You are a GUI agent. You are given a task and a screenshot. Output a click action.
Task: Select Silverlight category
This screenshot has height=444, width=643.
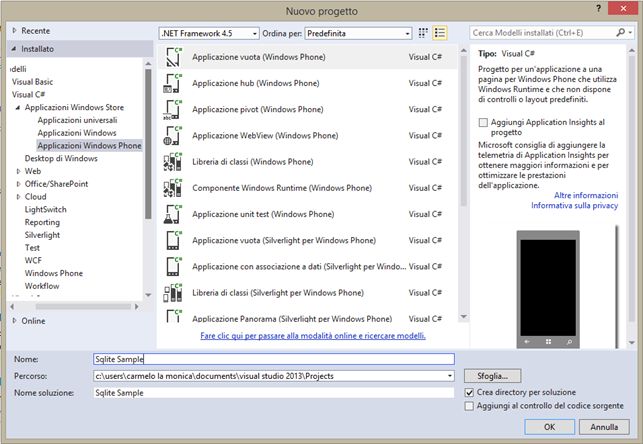pyautogui.click(x=42, y=235)
